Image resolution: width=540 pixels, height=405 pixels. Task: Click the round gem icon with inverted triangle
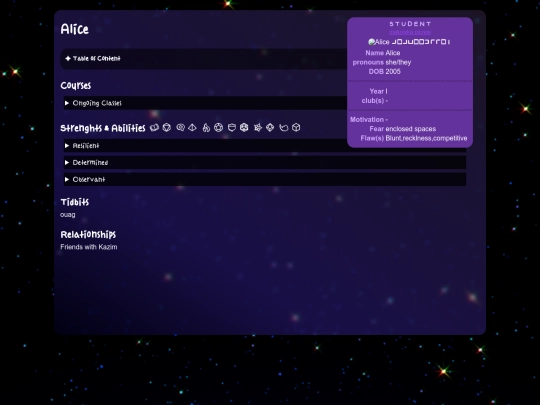167,128
